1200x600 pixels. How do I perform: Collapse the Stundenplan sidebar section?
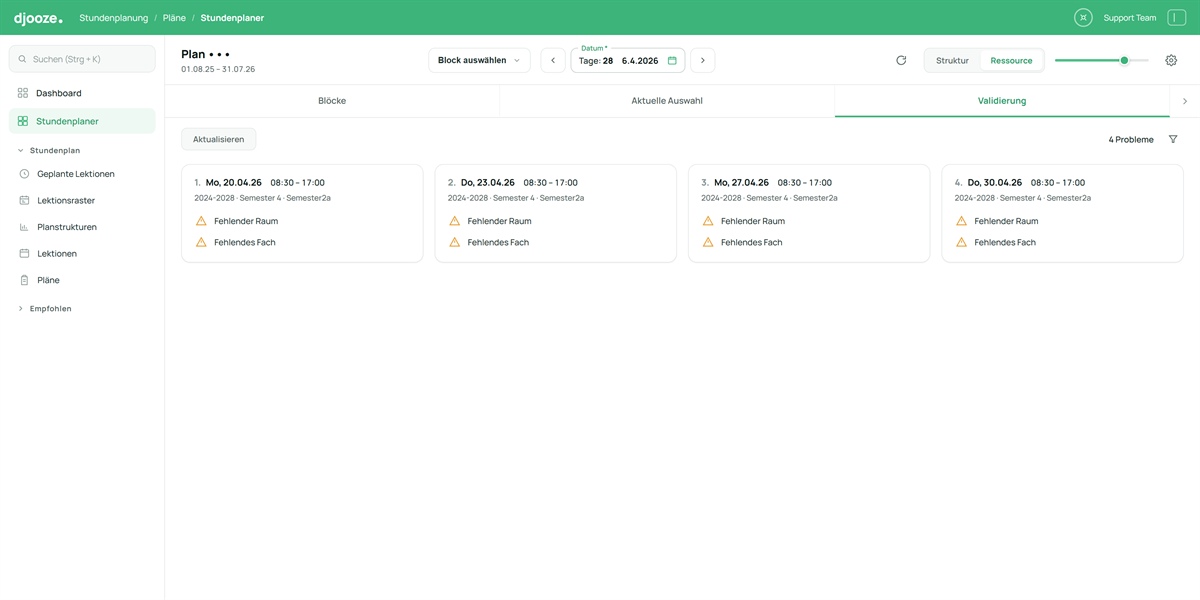point(21,150)
